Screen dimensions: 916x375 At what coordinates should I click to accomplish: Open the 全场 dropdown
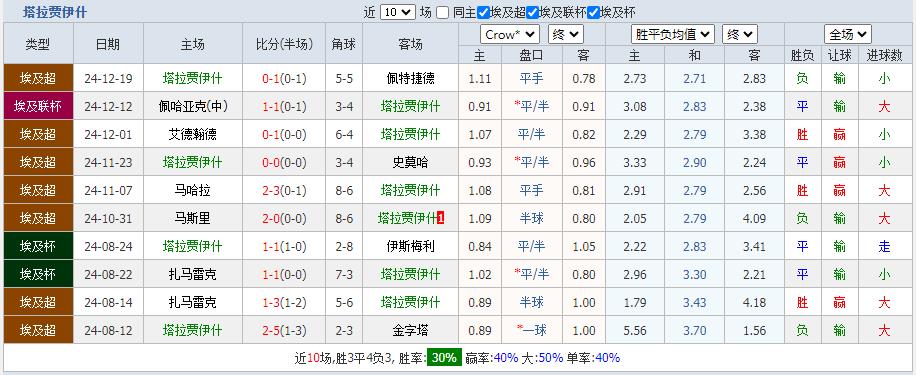tap(848, 34)
